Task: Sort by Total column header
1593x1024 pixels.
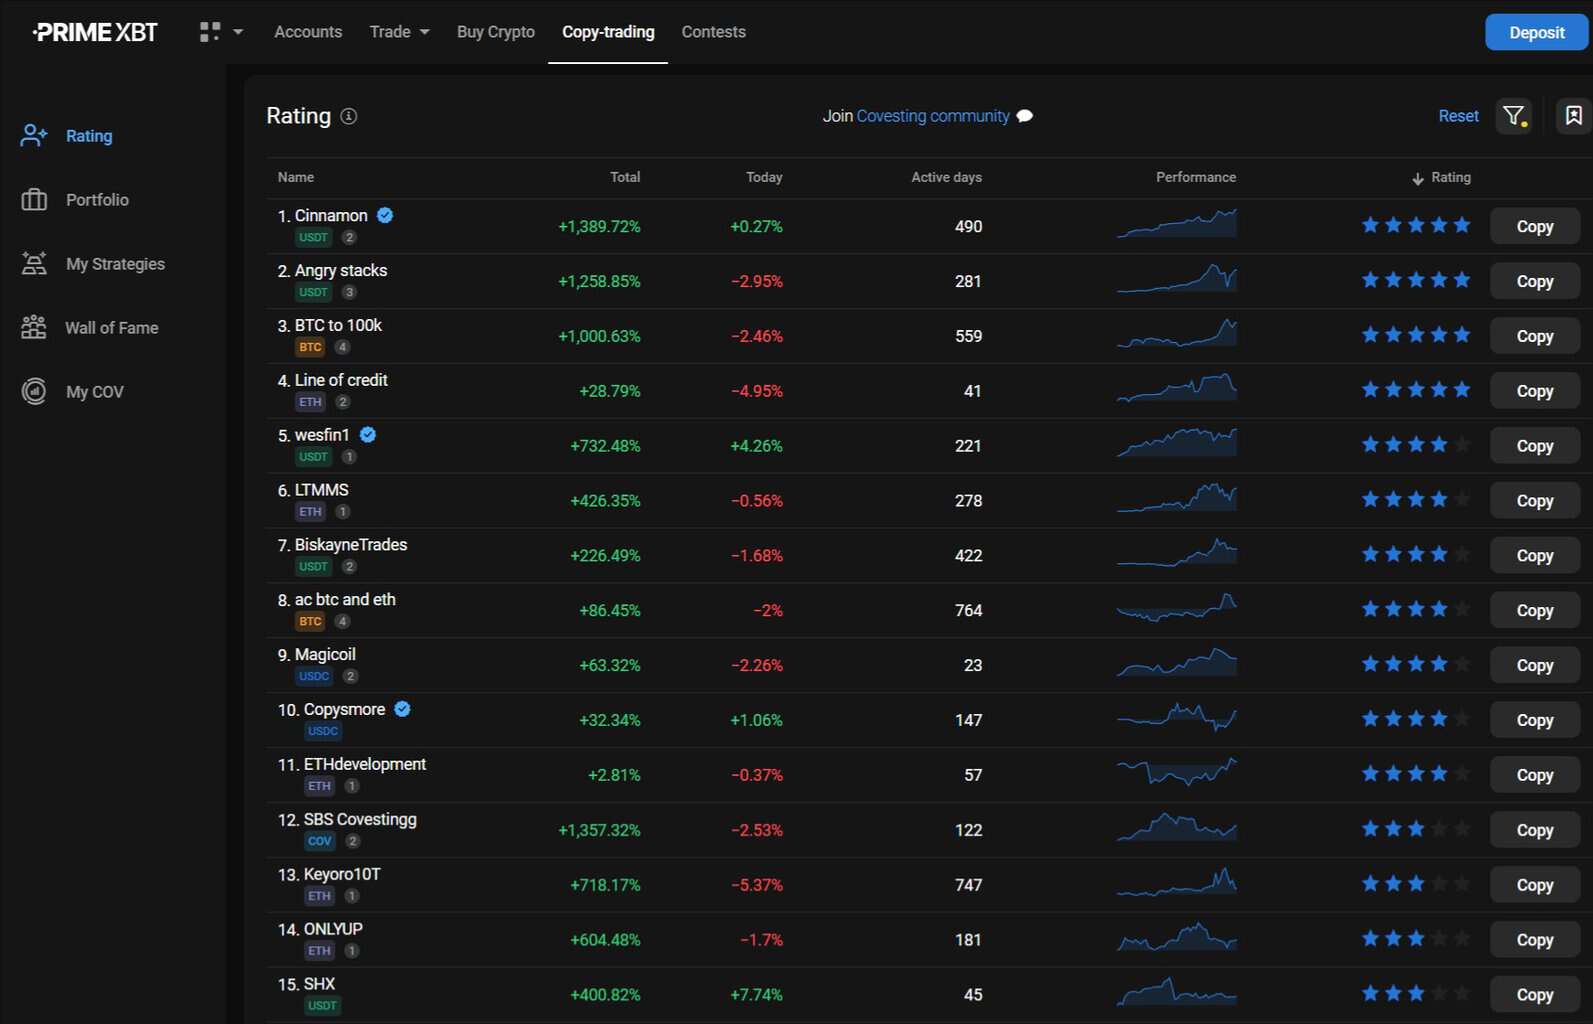Action: [625, 177]
